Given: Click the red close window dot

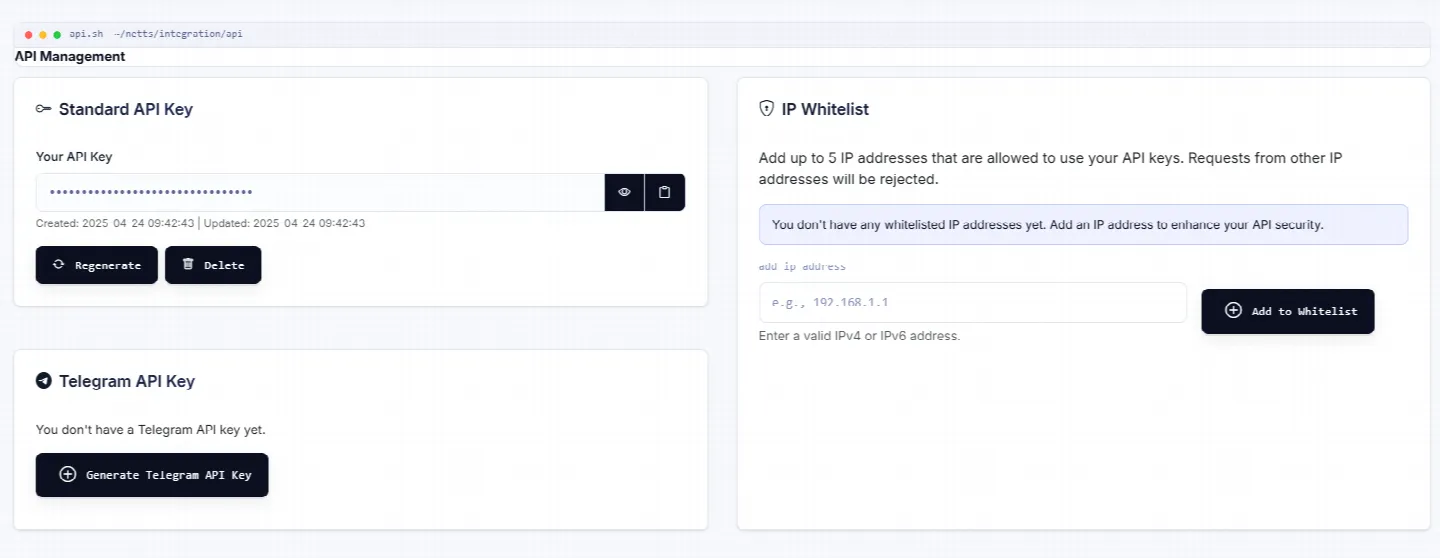Looking at the screenshot, I should tap(29, 34).
